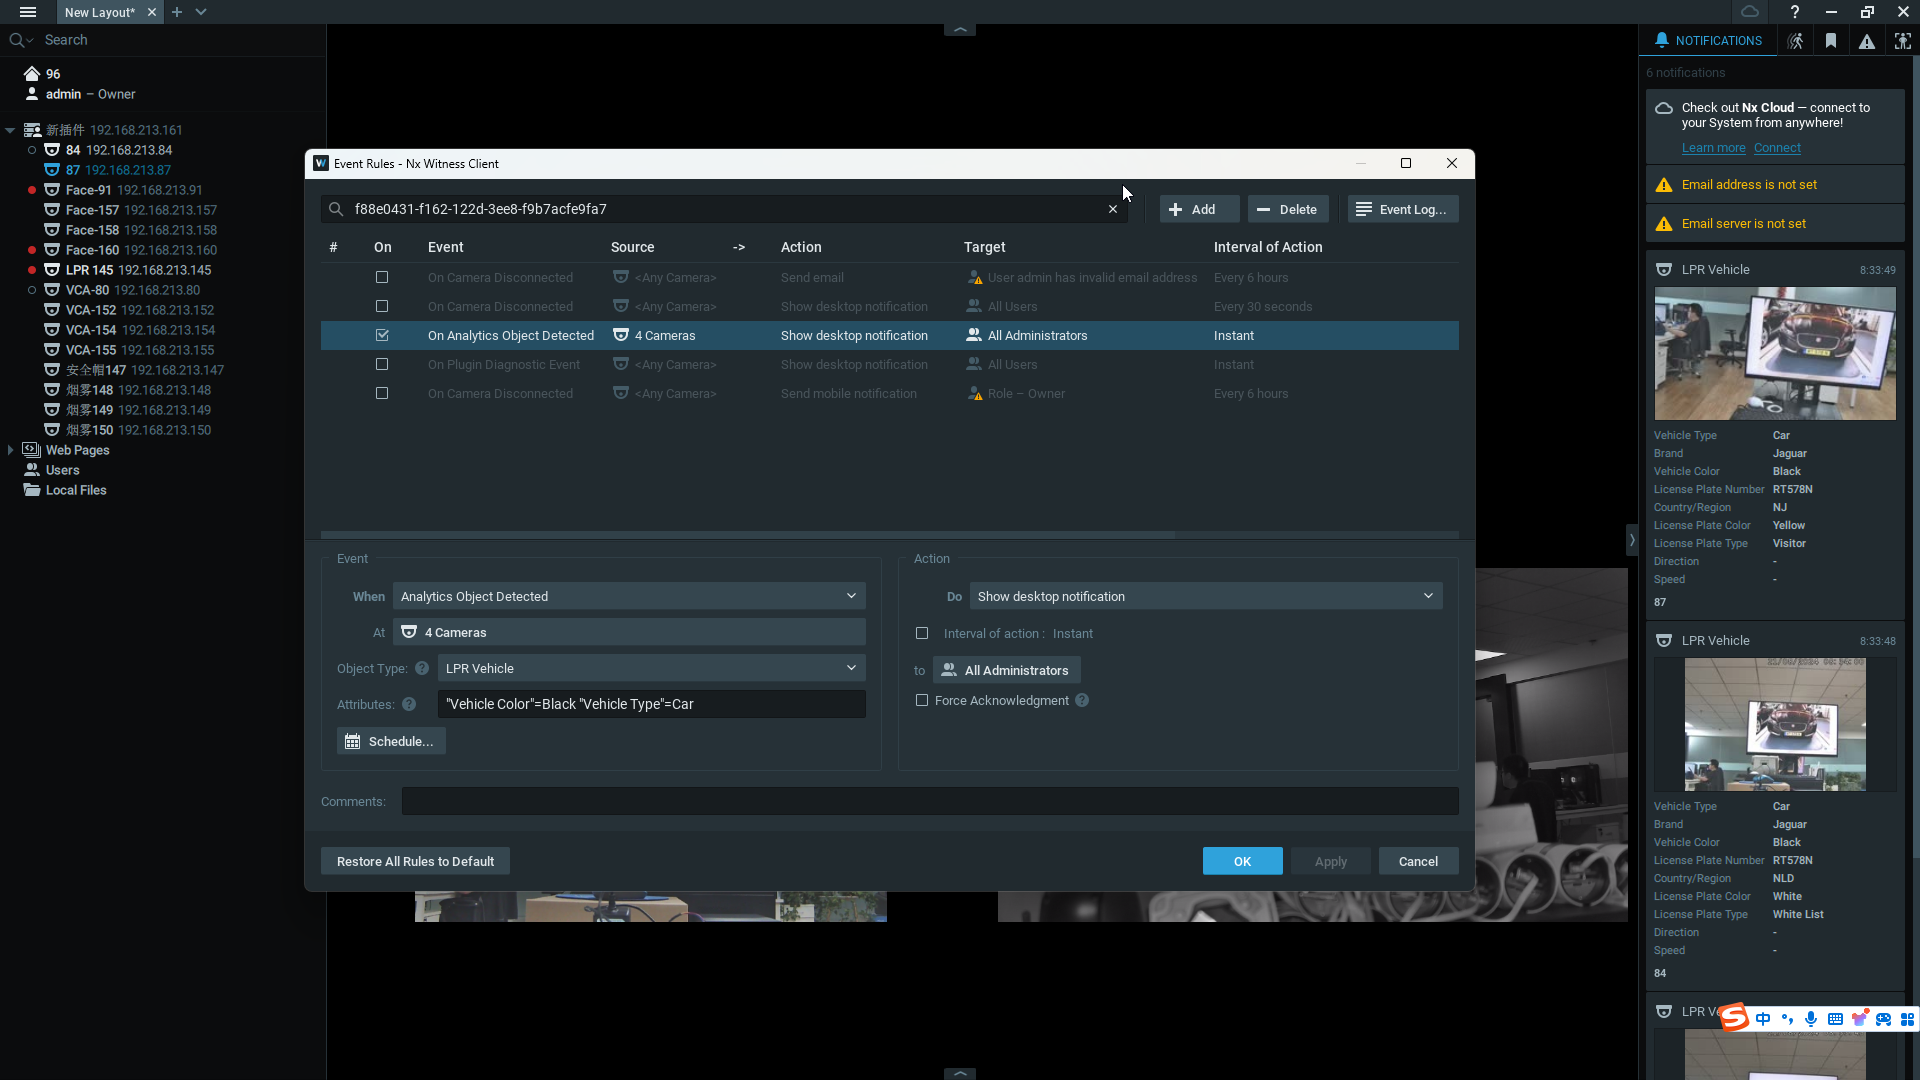Open the Objects tab icon in right panel
1920x1080 pixels.
pos(1902,41)
